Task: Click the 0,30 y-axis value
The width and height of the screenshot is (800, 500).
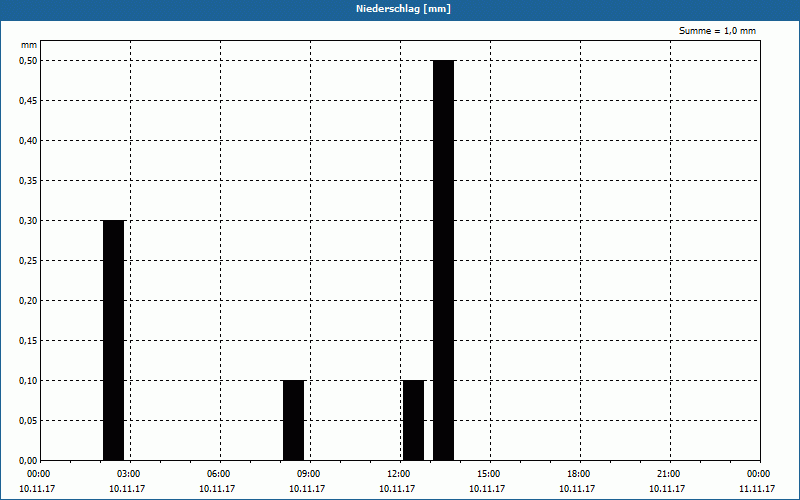Action: [x=28, y=221]
